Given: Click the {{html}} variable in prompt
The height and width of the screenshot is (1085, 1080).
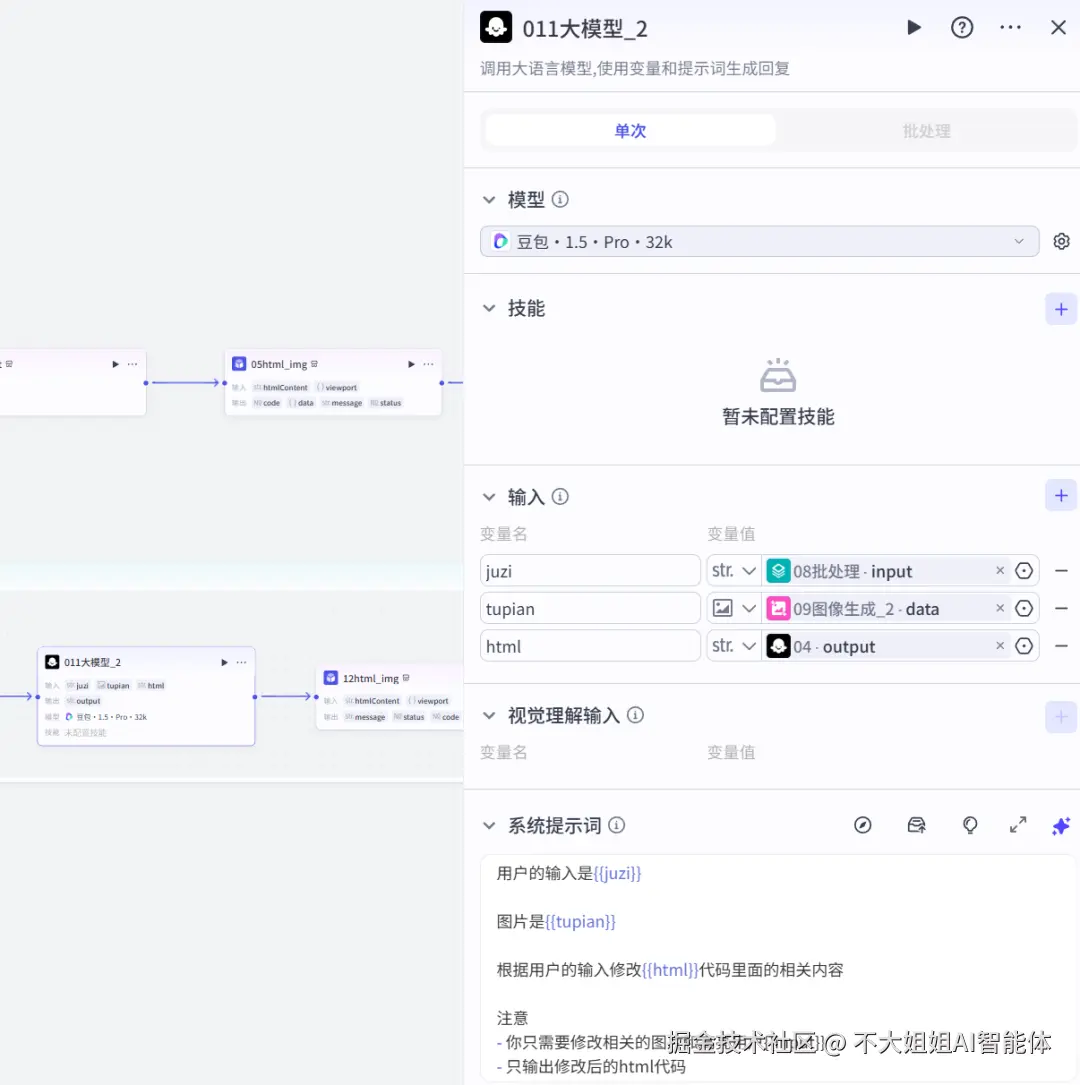Looking at the screenshot, I should click(x=670, y=970).
